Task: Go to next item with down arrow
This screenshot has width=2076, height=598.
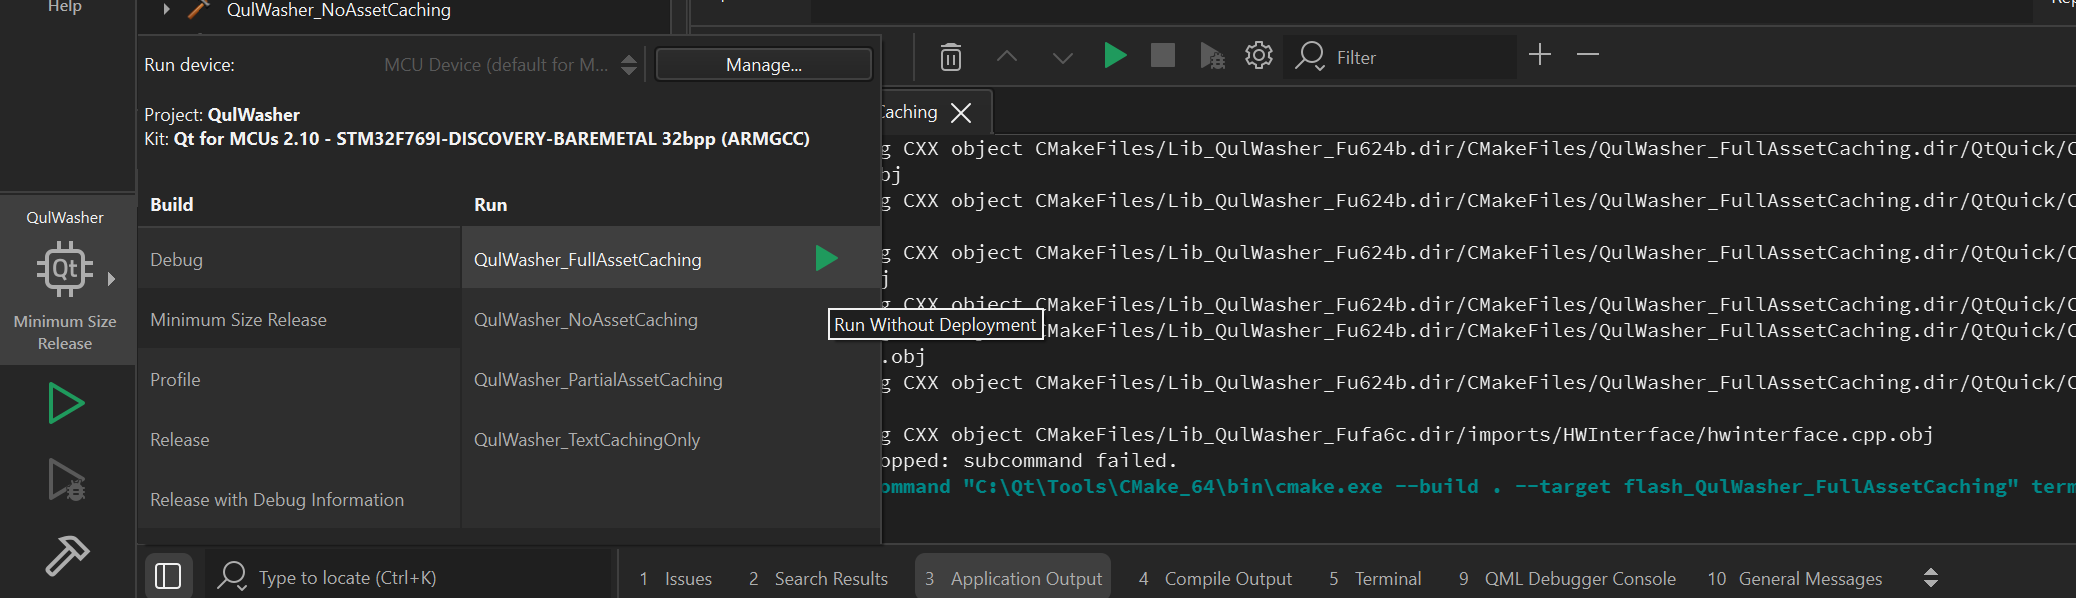Action: [1063, 57]
